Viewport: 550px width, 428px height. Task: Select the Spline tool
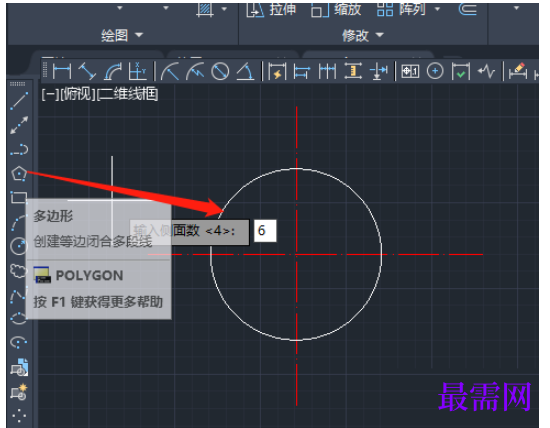[18, 296]
